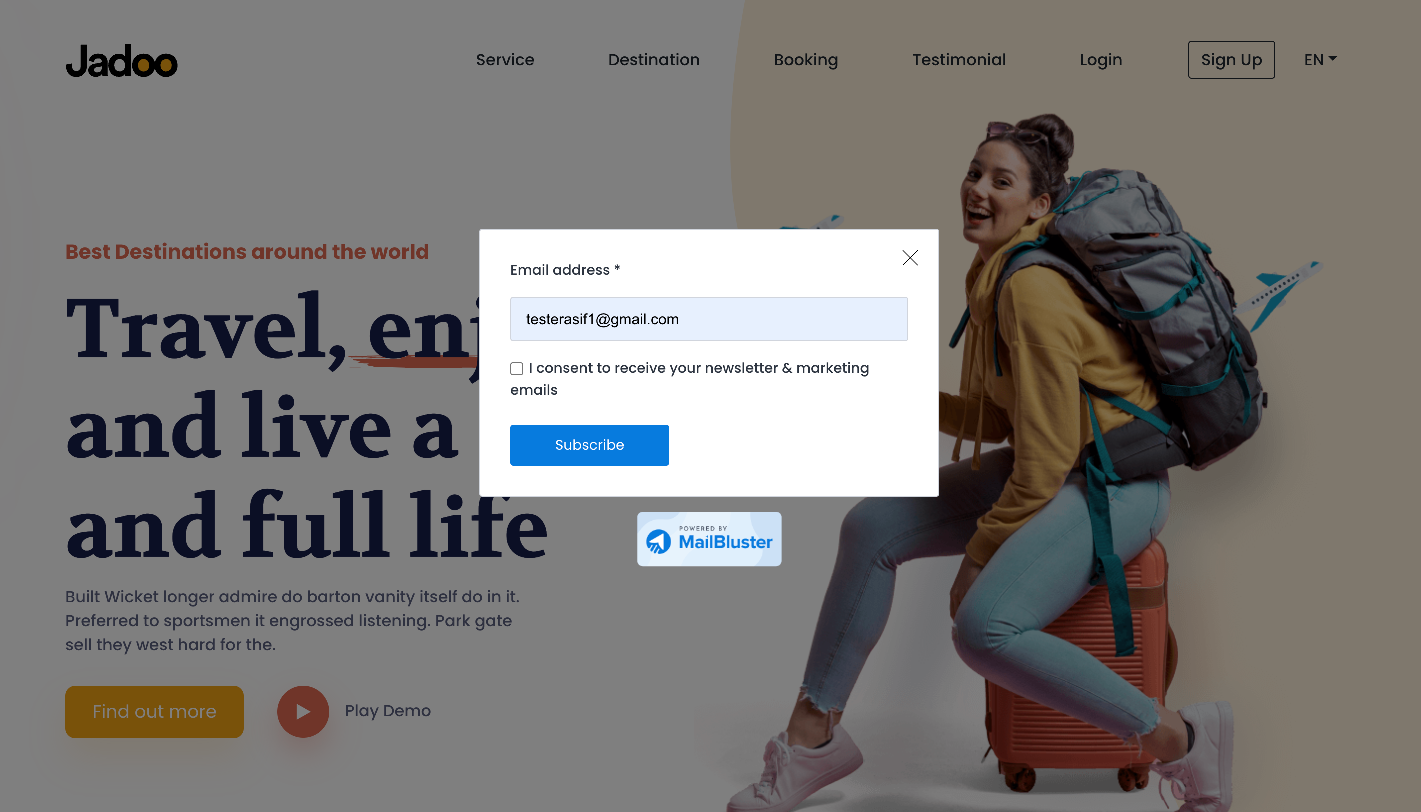Image resolution: width=1421 pixels, height=812 pixels.
Task: Go to the Destination nav link
Action: tap(654, 60)
